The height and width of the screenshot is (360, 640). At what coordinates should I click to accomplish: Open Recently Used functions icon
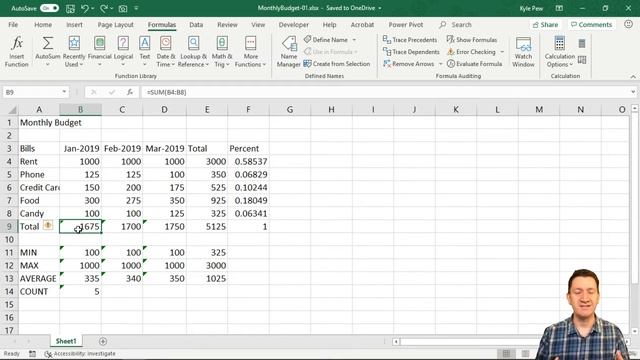[x=74, y=43]
